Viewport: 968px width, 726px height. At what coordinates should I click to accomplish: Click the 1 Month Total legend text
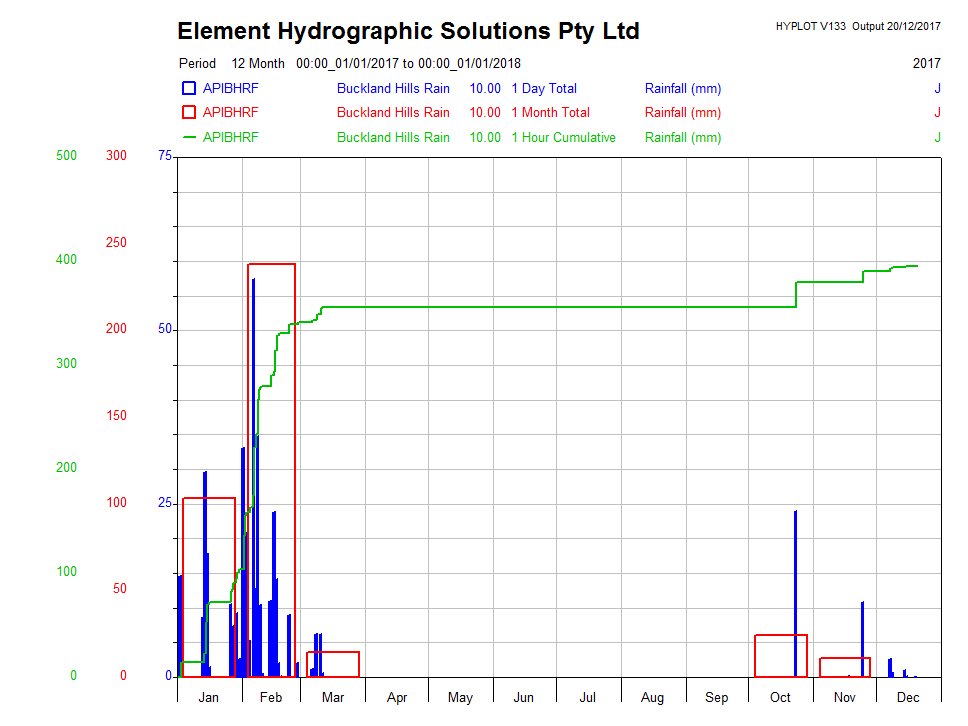[550, 113]
